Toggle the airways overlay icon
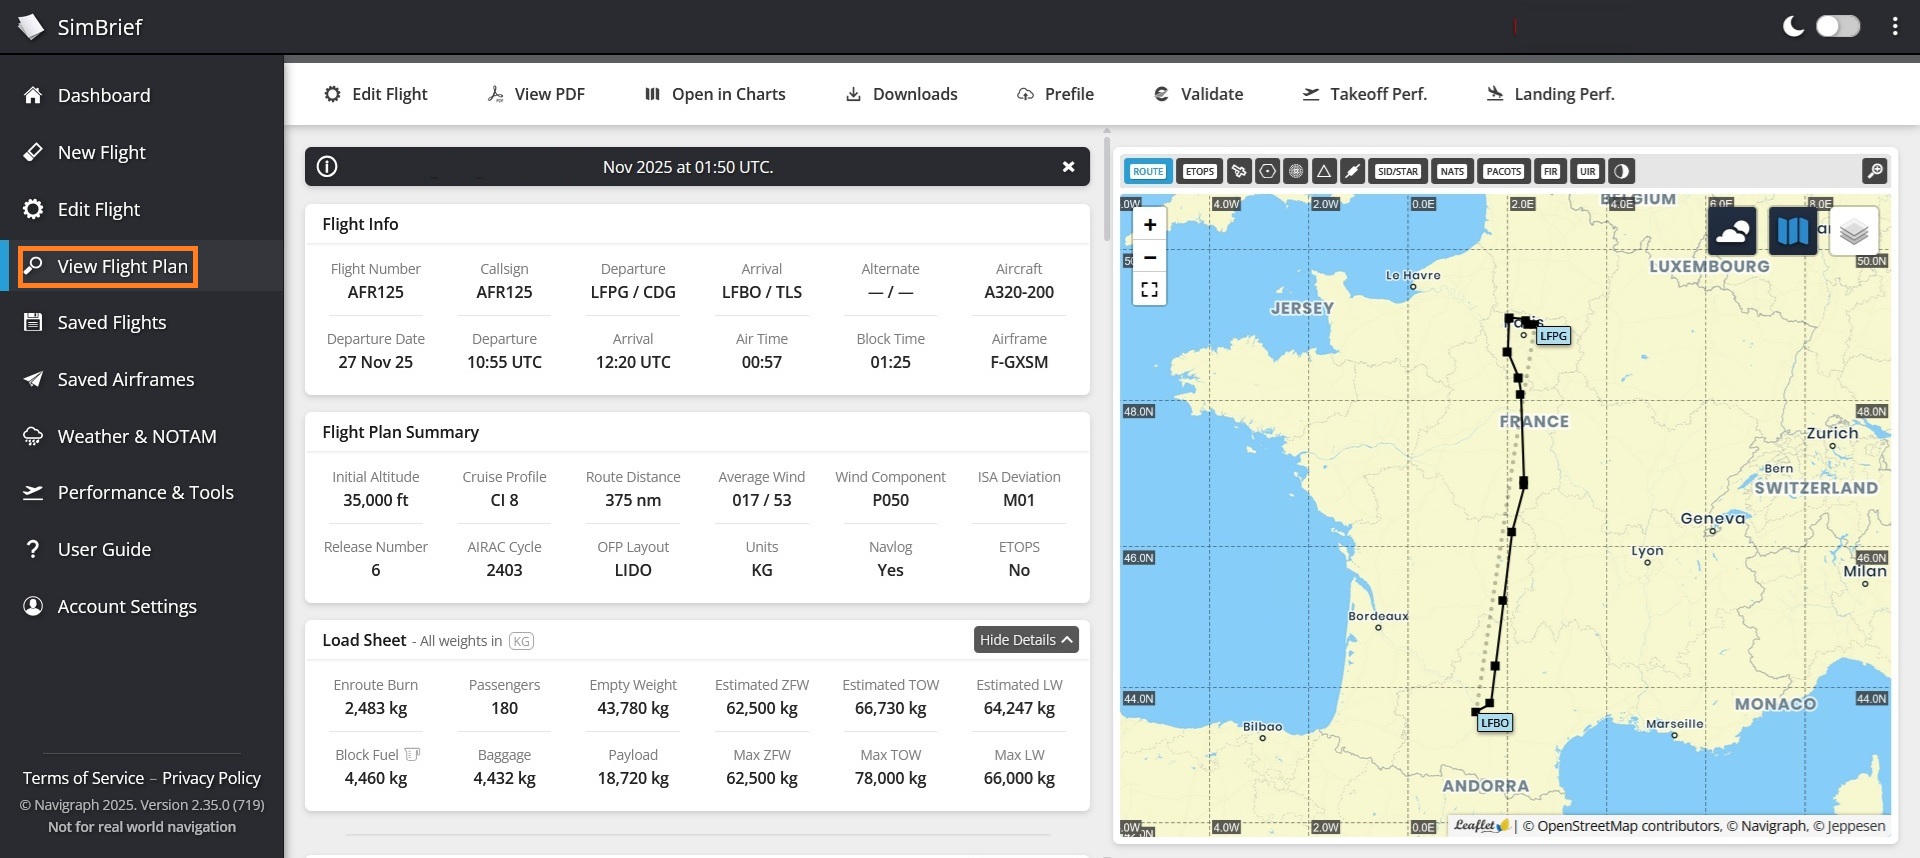The image size is (1920, 858). click(x=1352, y=171)
